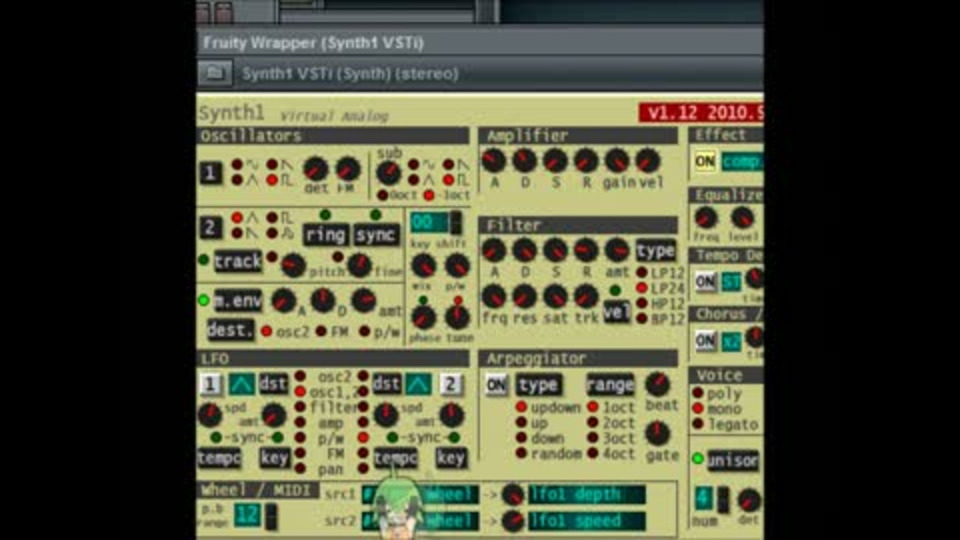Screen dimensions: 960x540
Task: Select legato voice mode
Action: (698, 424)
